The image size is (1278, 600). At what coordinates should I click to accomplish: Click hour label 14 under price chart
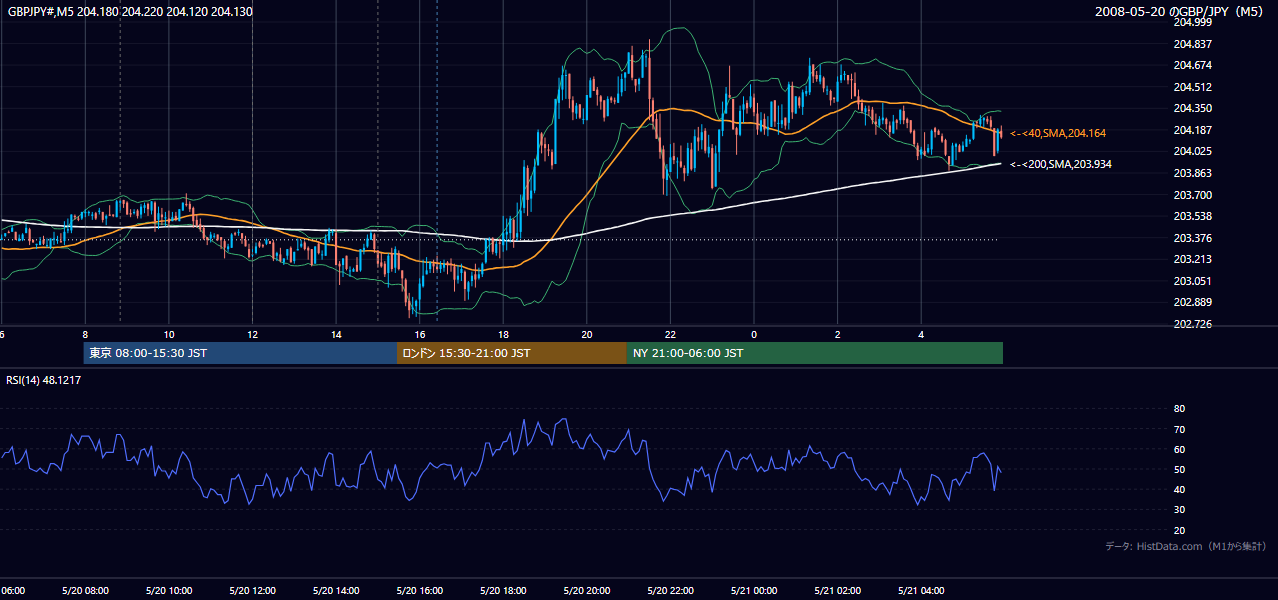[x=336, y=334]
